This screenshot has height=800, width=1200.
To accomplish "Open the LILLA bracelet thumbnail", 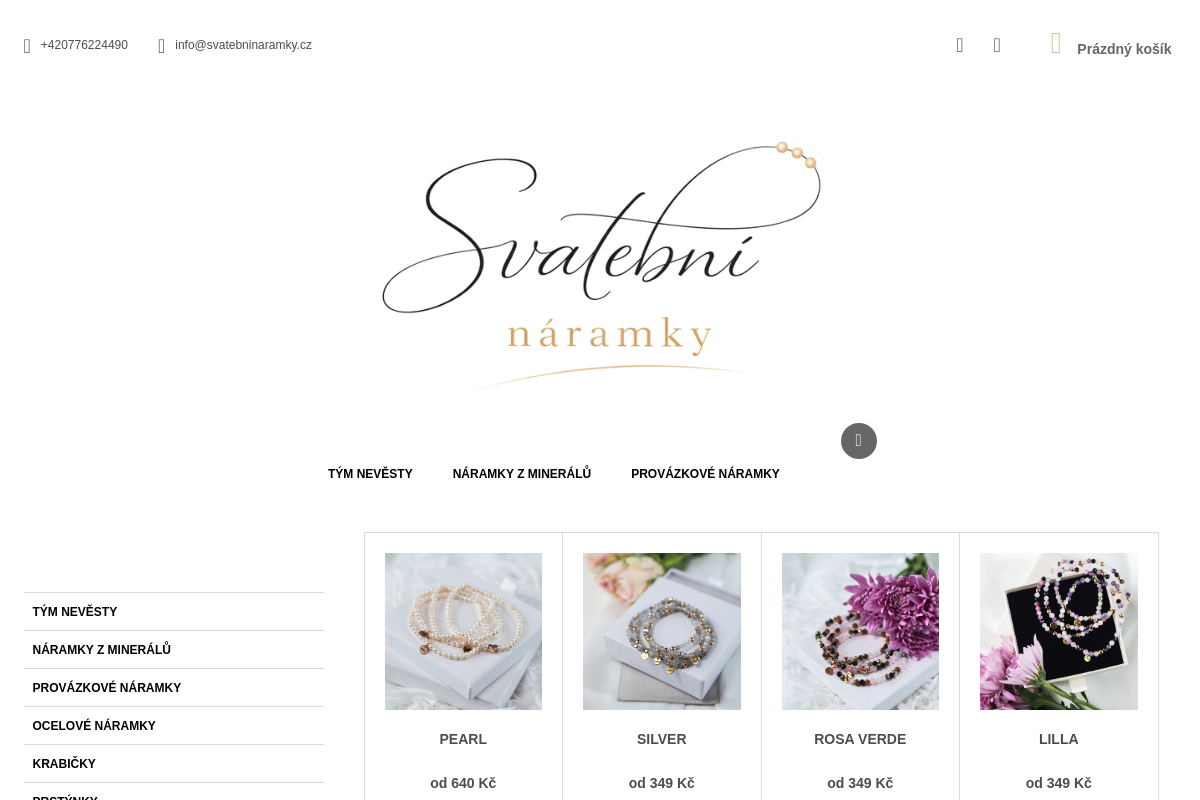I will click(x=1059, y=631).
